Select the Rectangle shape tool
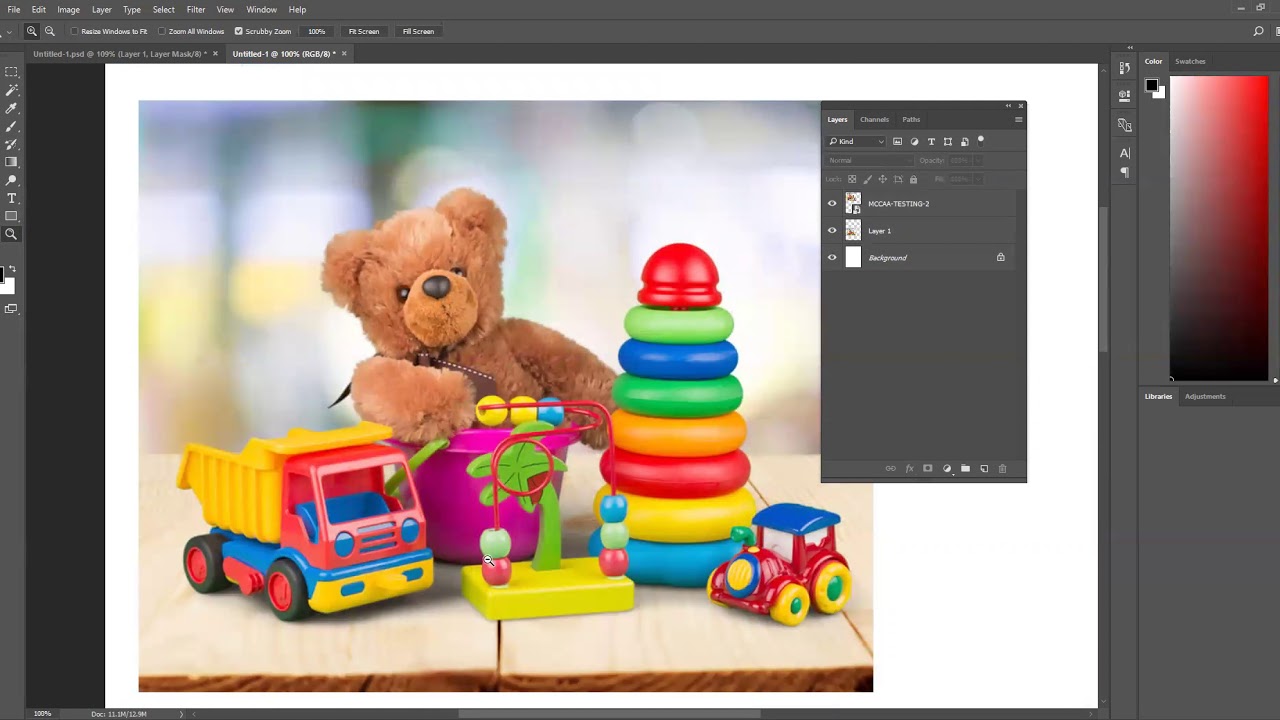The image size is (1280, 720). tap(11, 216)
